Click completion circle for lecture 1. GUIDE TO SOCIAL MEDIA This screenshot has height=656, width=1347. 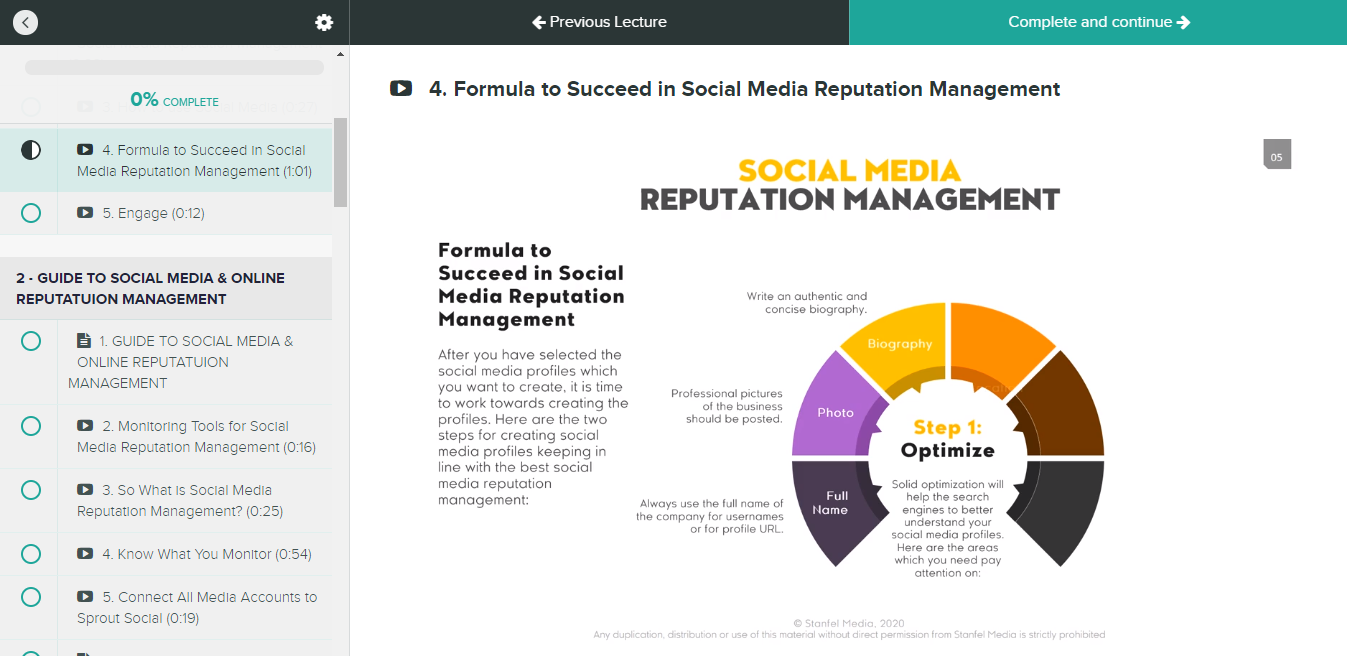point(31,341)
